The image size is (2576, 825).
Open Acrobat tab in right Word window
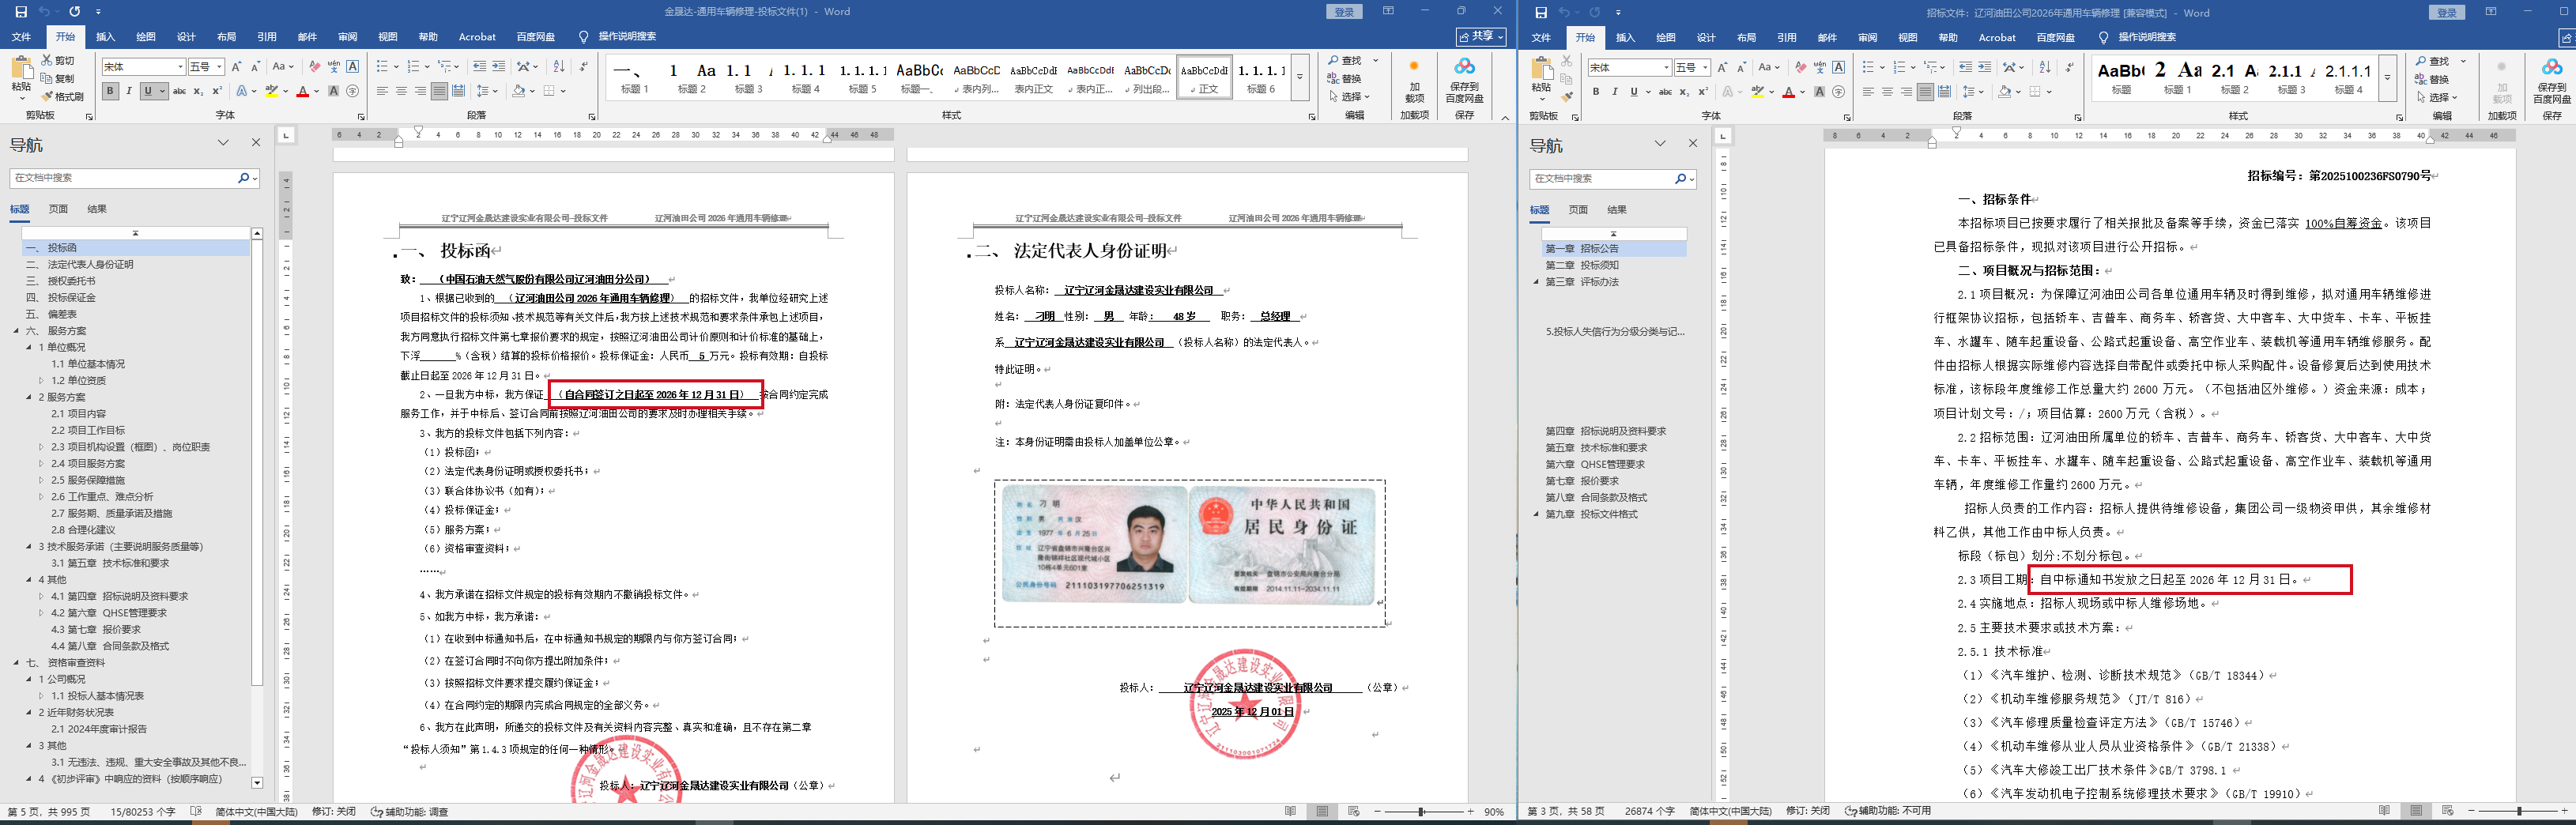1997,38
